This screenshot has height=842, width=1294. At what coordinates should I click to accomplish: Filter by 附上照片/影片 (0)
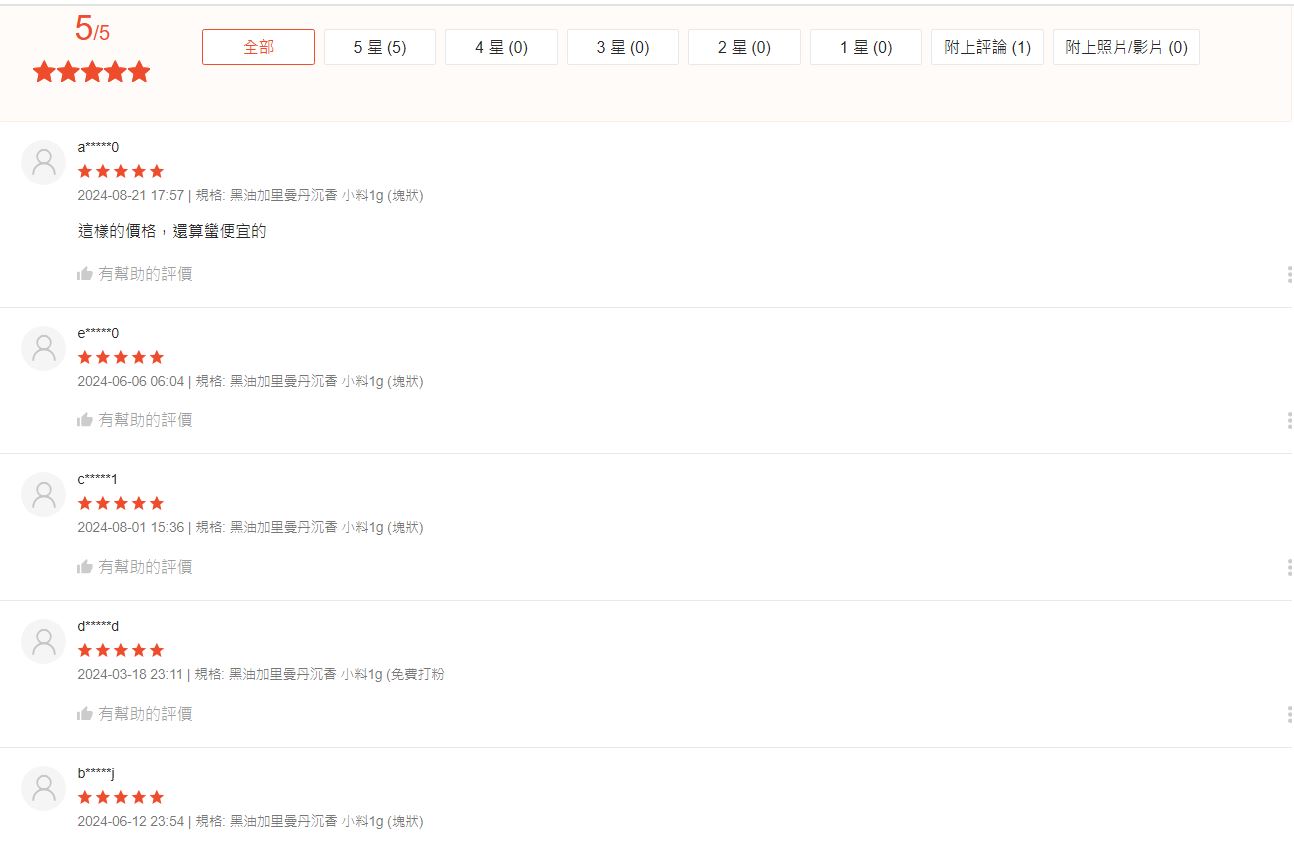coord(1126,47)
